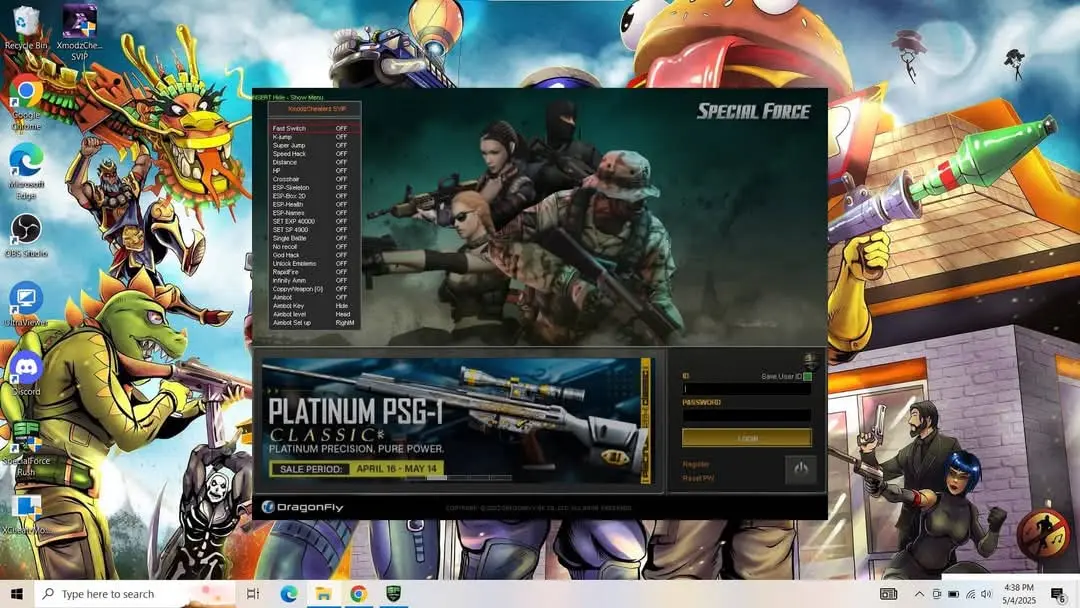Click the cheat menu title header
This screenshot has height=608, width=1080.
pyautogui.click(x=315, y=109)
